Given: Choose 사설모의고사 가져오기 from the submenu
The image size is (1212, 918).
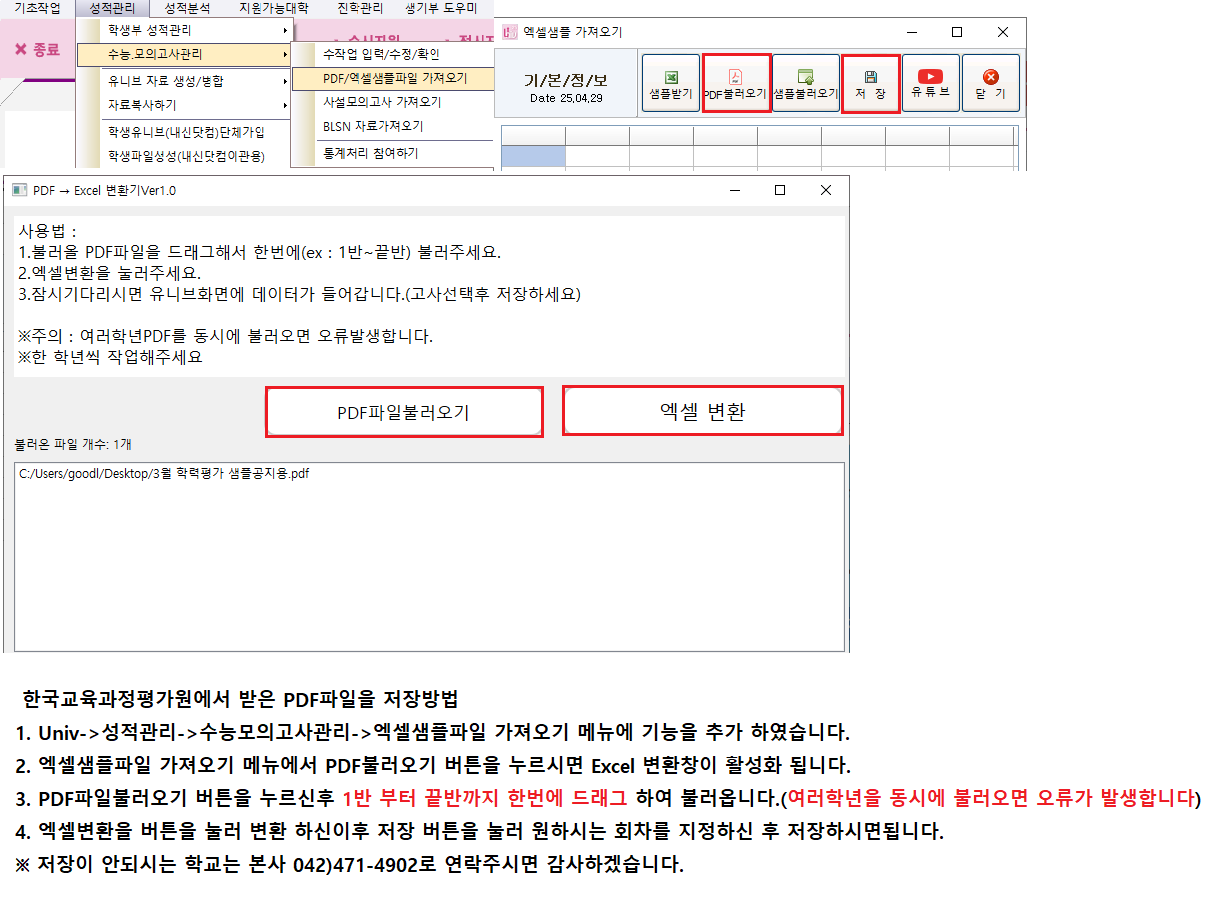Looking at the screenshot, I should [x=382, y=102].
